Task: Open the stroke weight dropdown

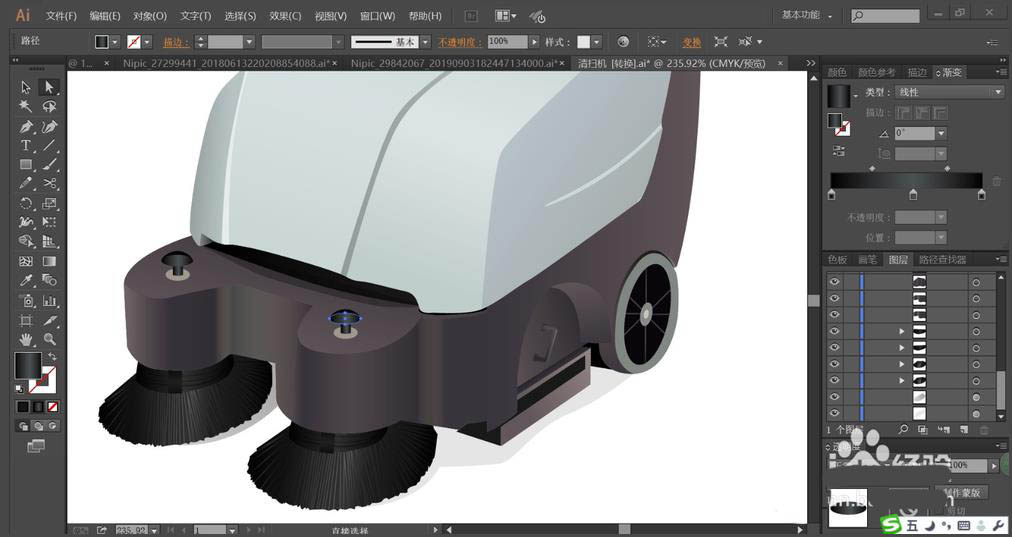Action: click(249, 42)
